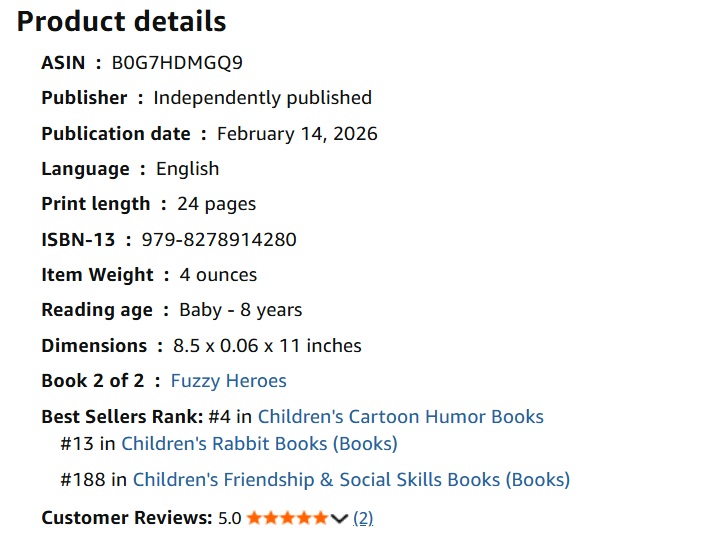Viewport: 722px width, 538px height.
Task: Click the 5.0 rating number
Action: (229, 518)
